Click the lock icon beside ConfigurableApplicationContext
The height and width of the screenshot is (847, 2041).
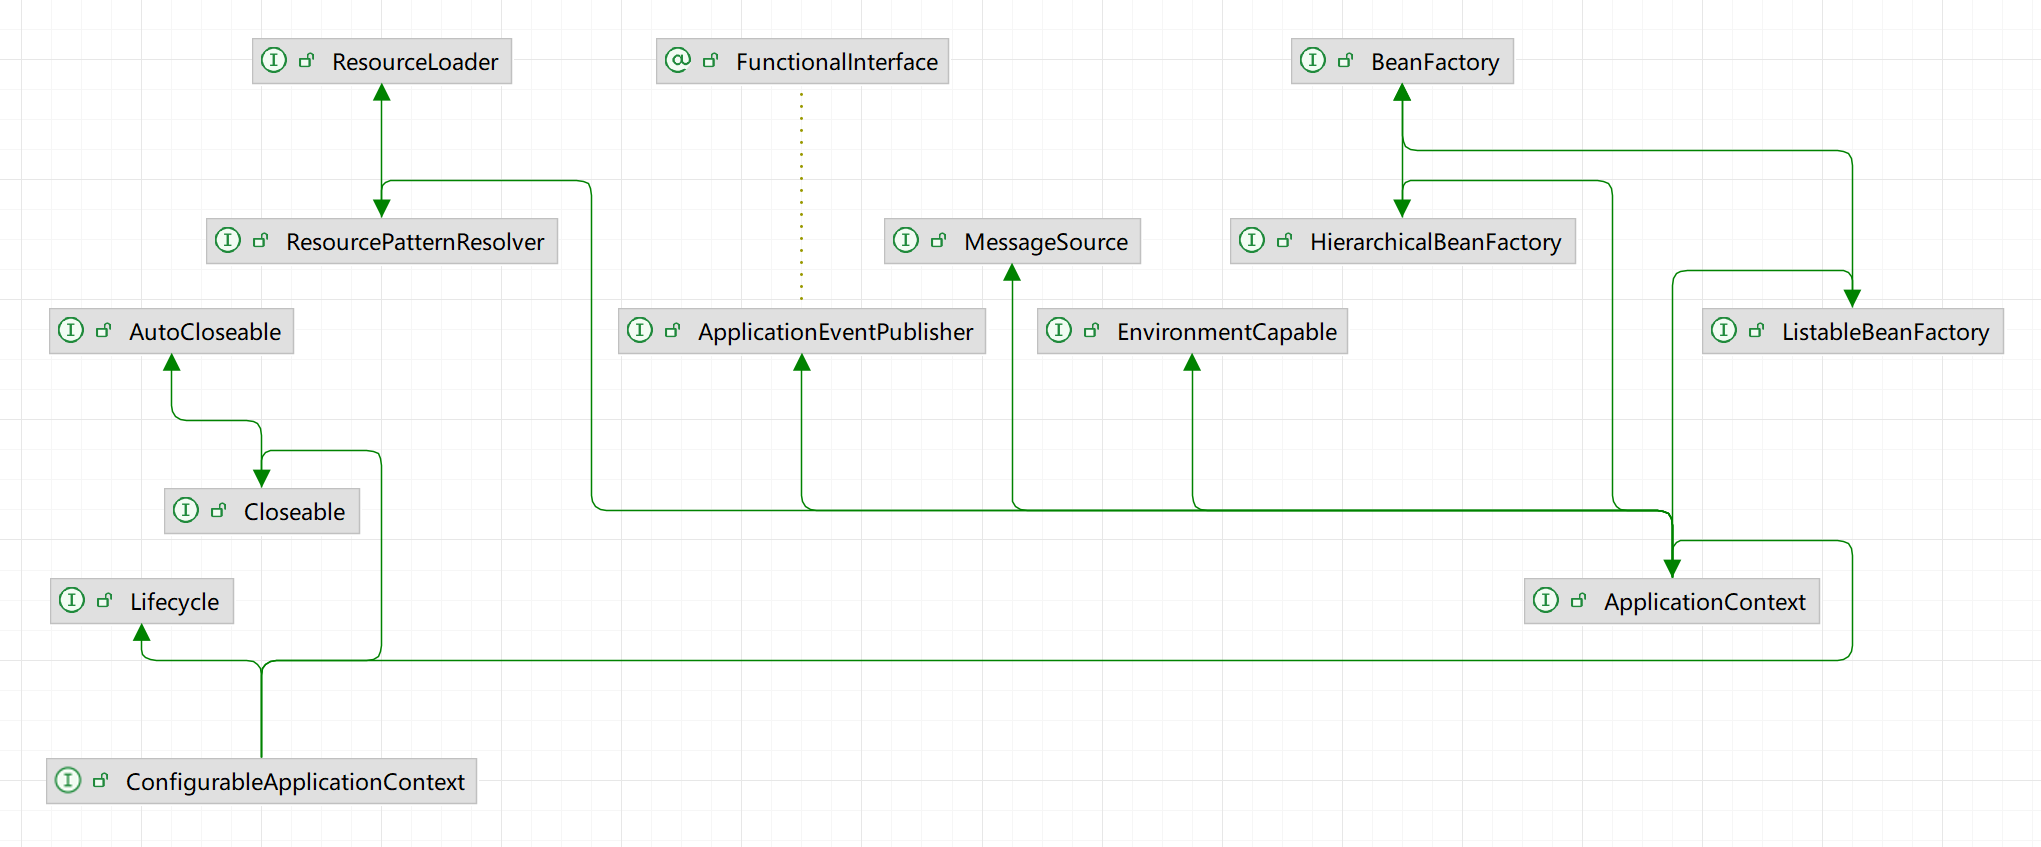pos(101,781)
